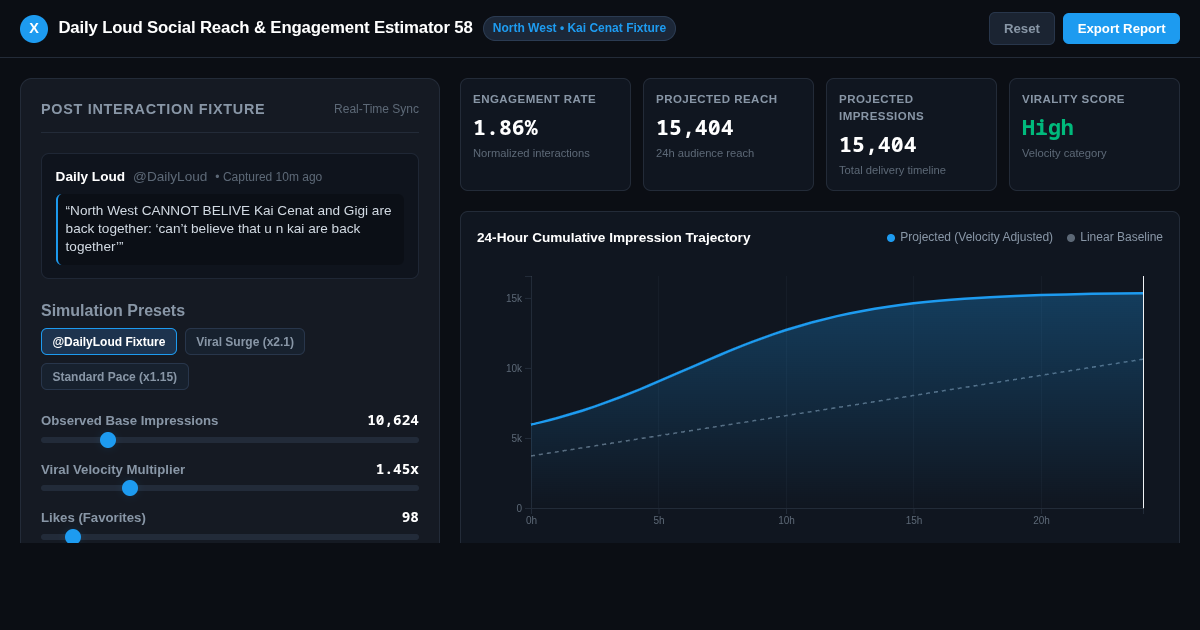Click the Viral Velocity Multiplier label
This screenshot has width=1200, height=630.
point(113,469)
